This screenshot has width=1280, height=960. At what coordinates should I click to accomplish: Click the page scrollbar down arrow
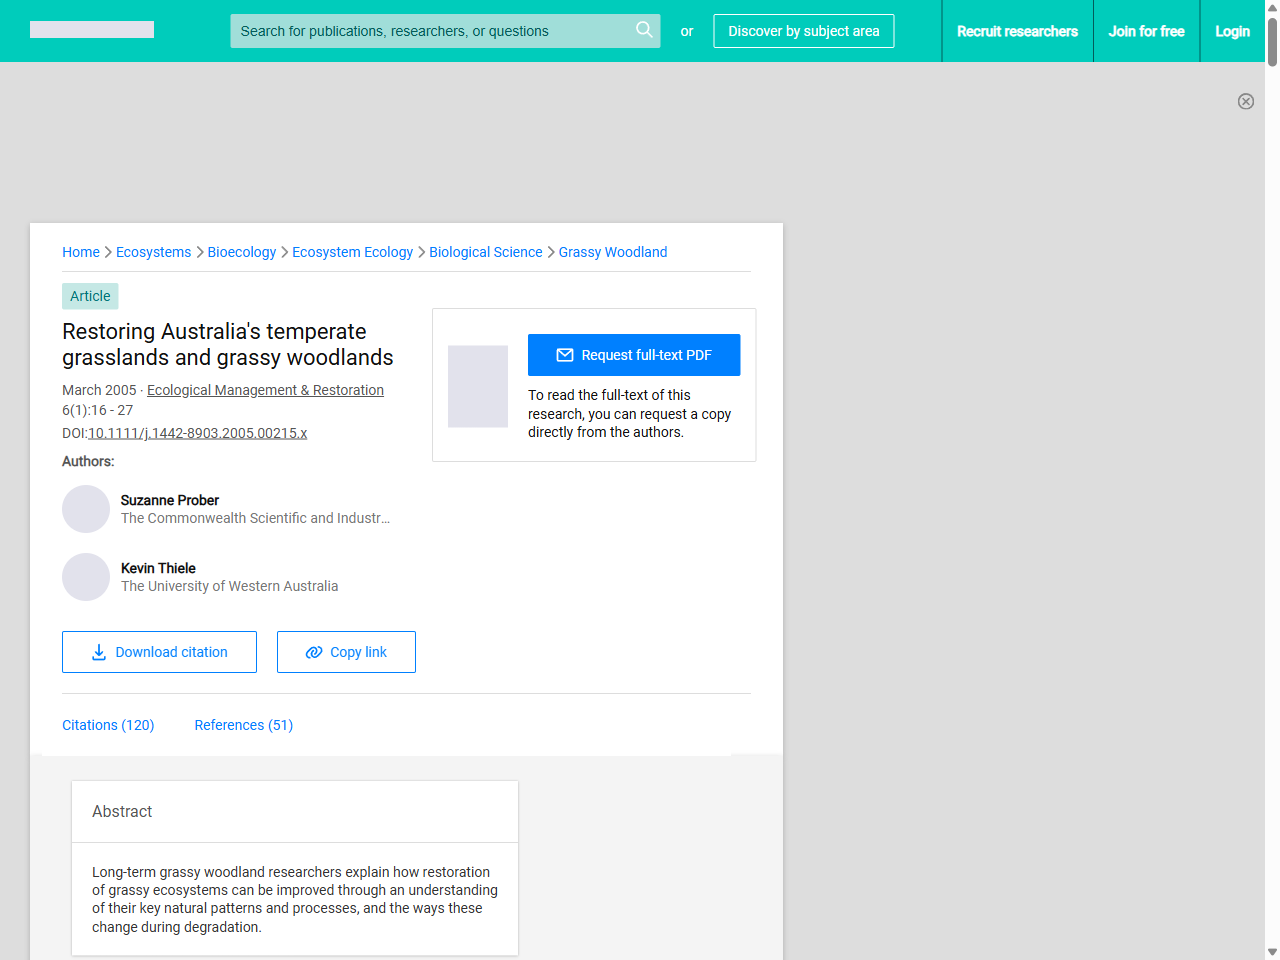click(1272, 951)
